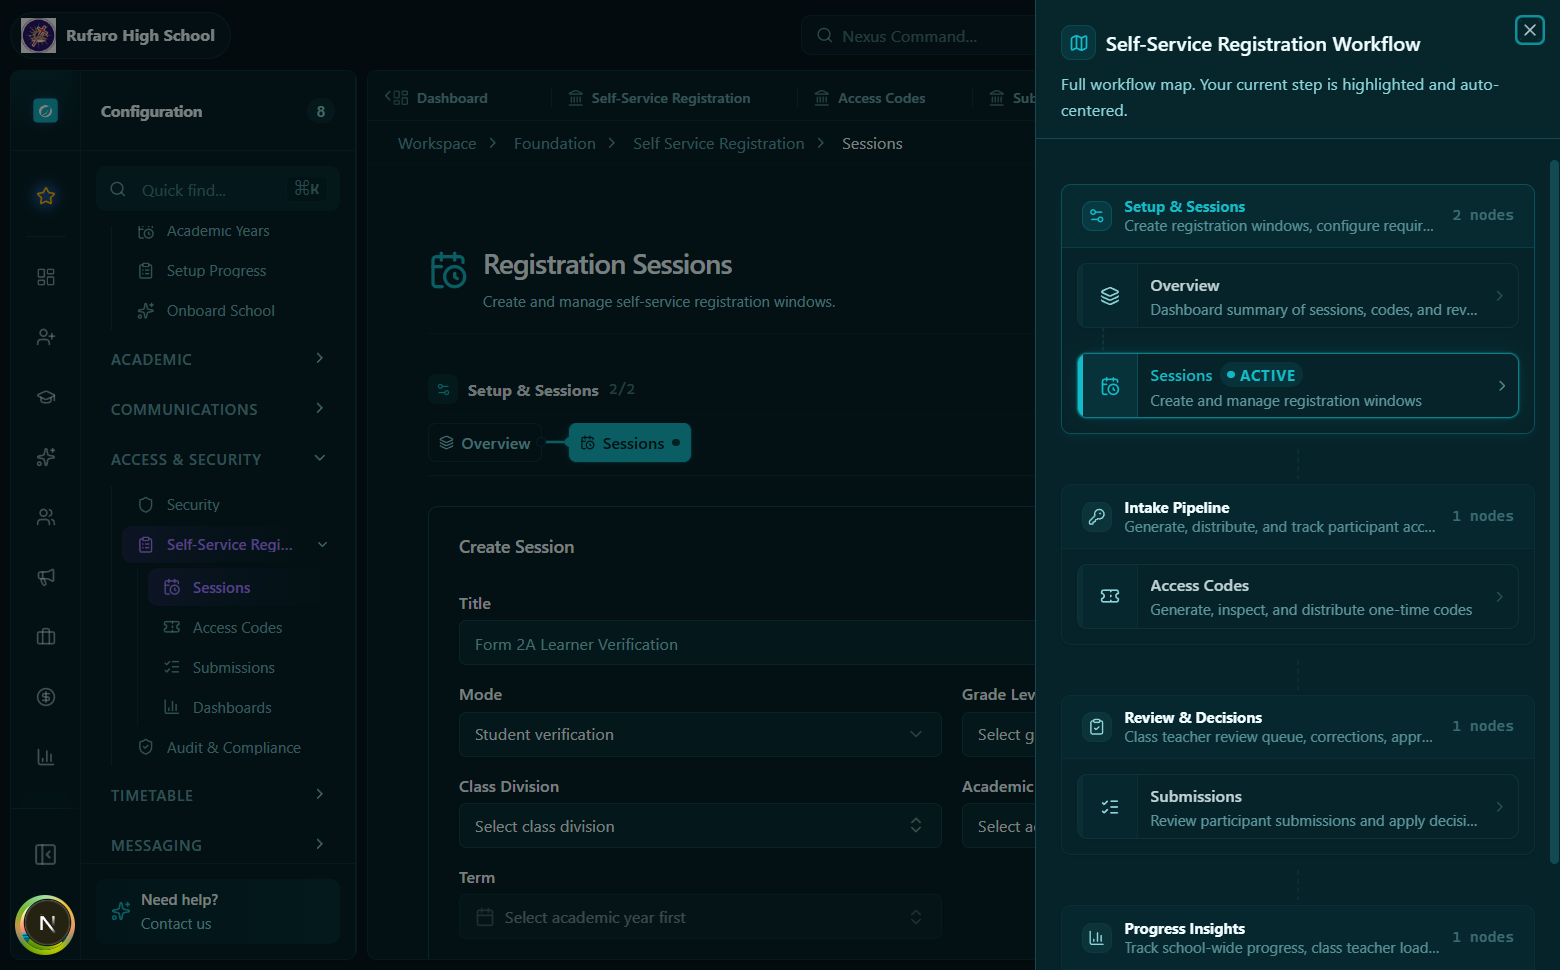The width and height of the screenshot is (1560, 970).
Task: Expand the COMMUNICATIONS sidebar section
Action: tap(219, 409)
